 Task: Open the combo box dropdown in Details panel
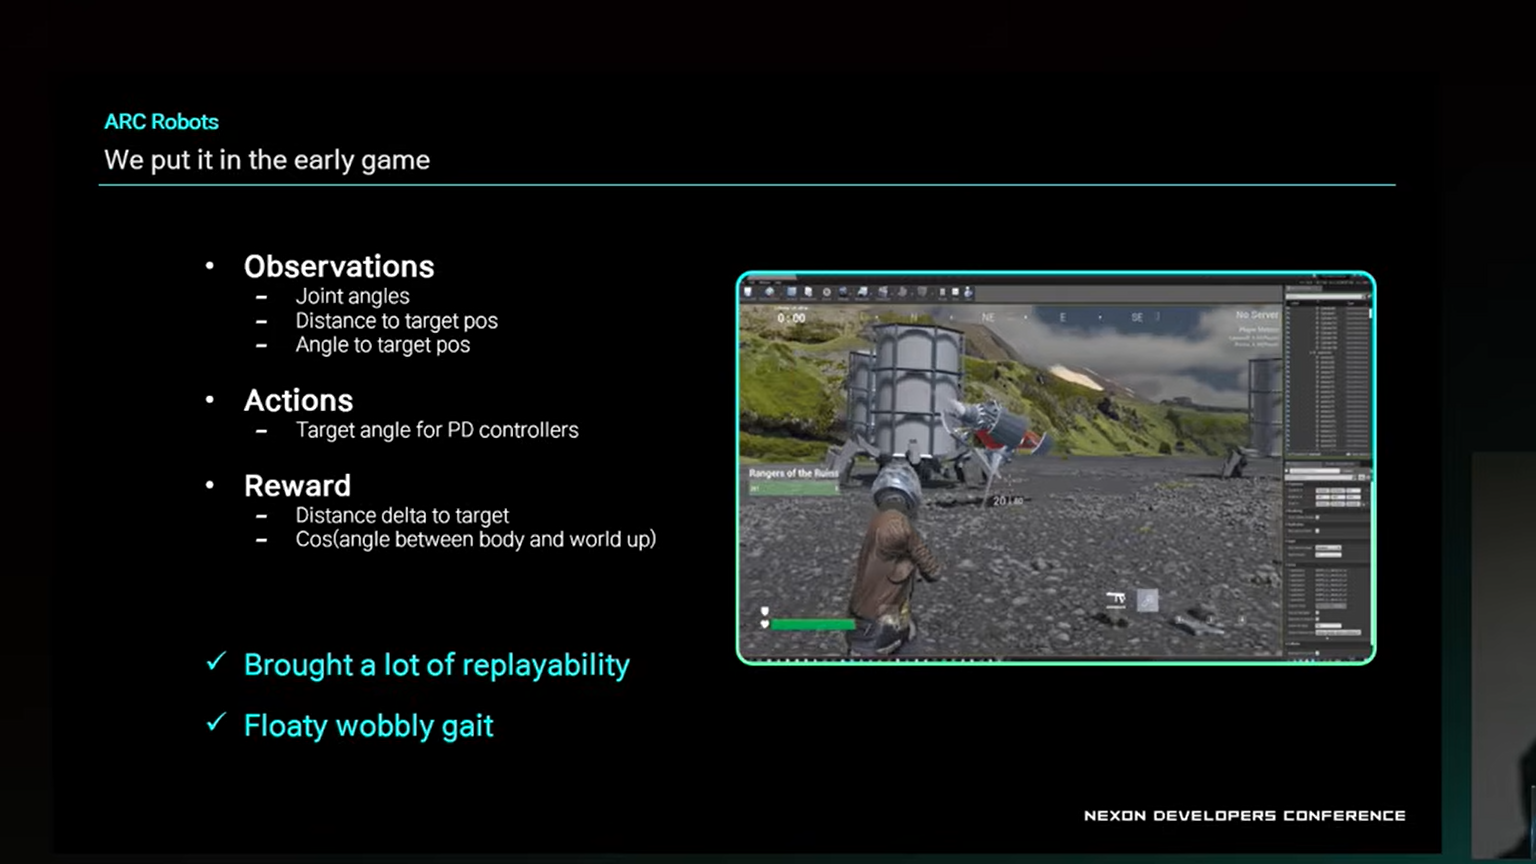[1328, 548]
